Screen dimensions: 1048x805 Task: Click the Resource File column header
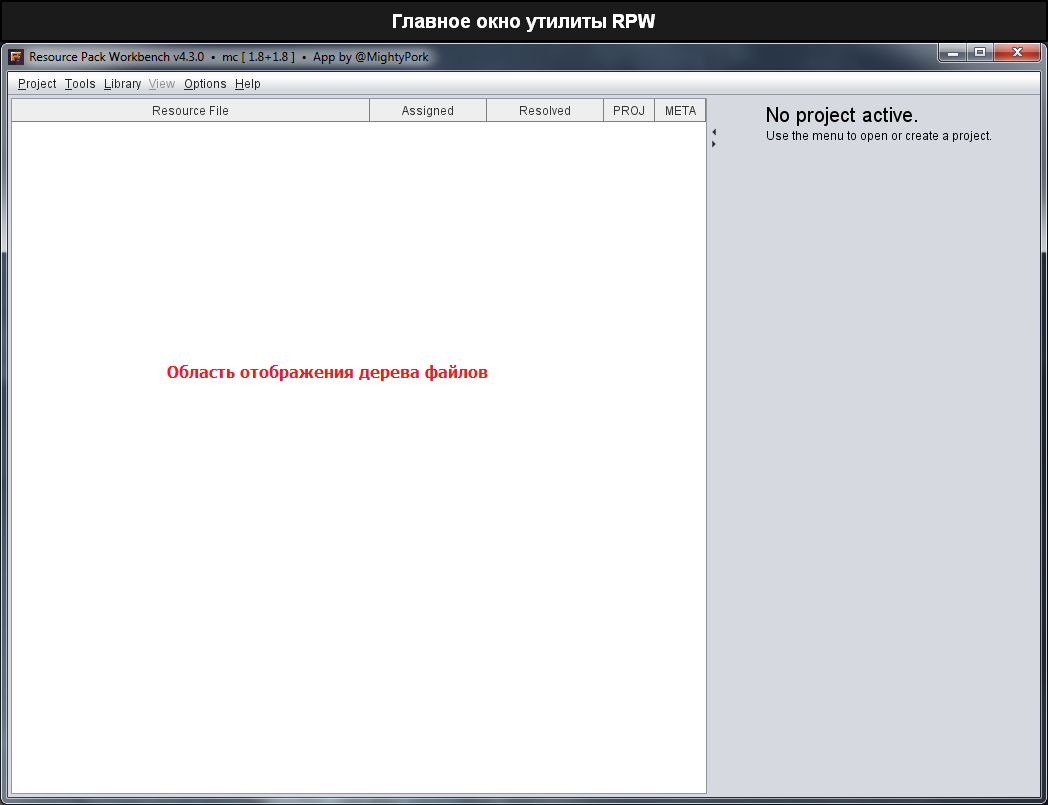point(190,111)
